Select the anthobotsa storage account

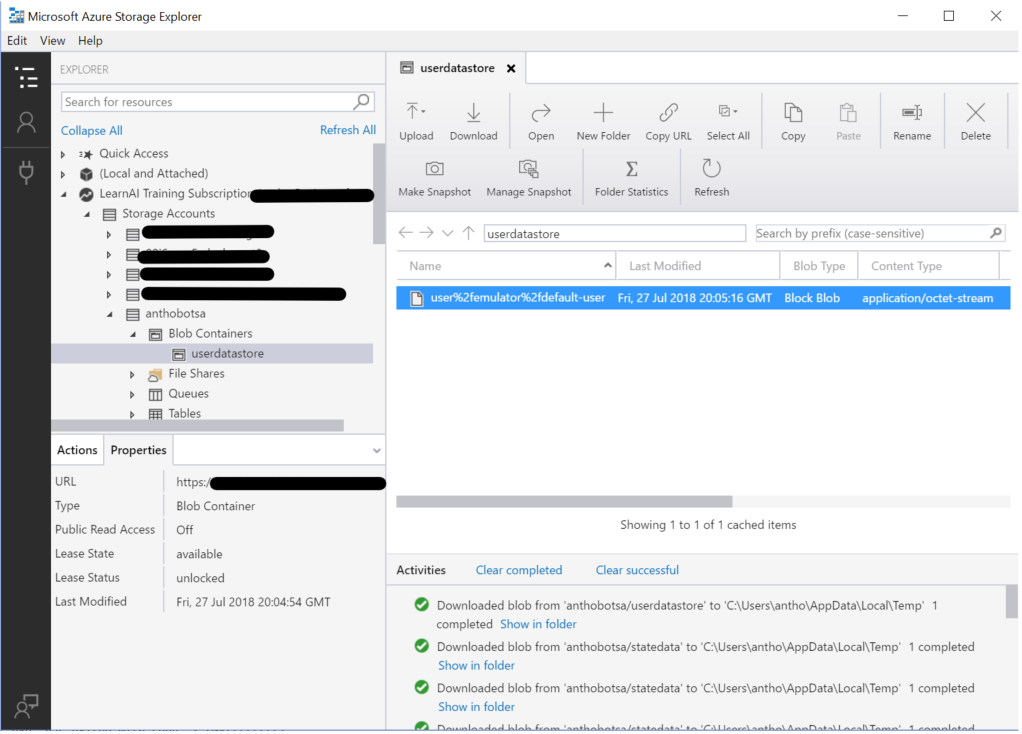175,314
